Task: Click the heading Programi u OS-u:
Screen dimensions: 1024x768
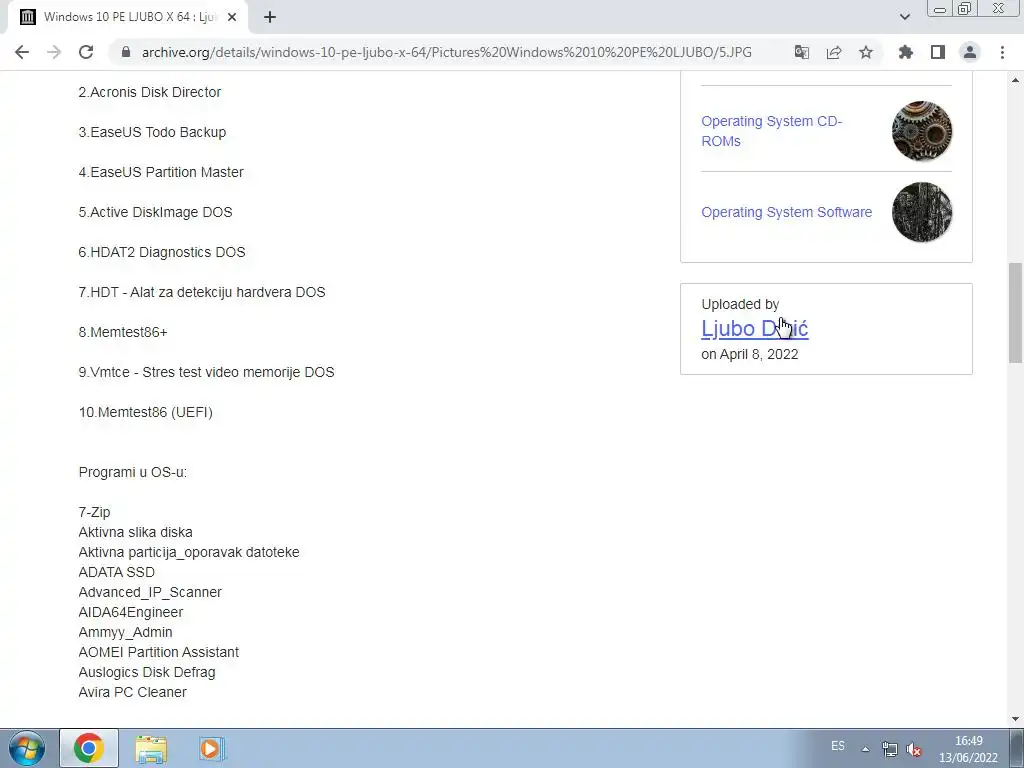Action: coord(133,472)
